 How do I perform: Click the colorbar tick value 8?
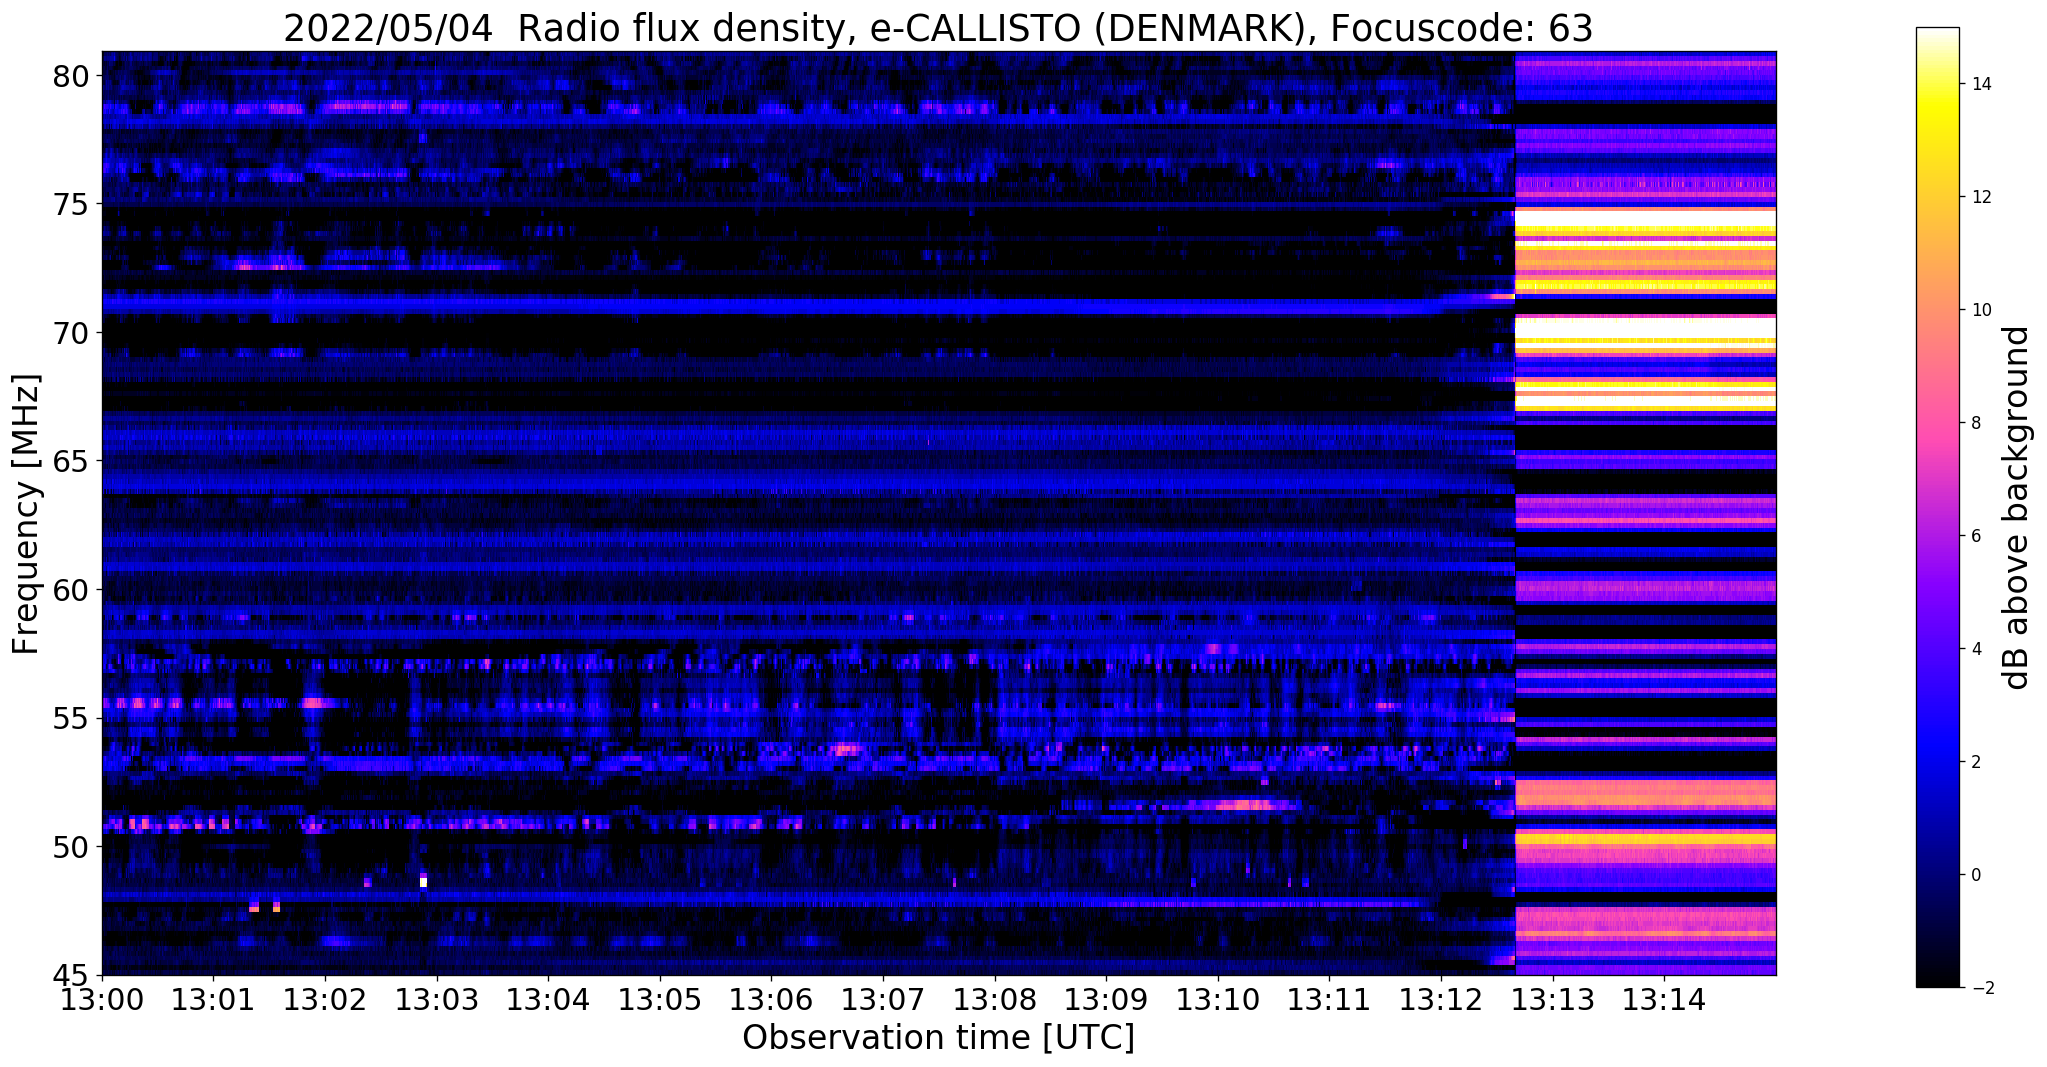coord(1975,423)
